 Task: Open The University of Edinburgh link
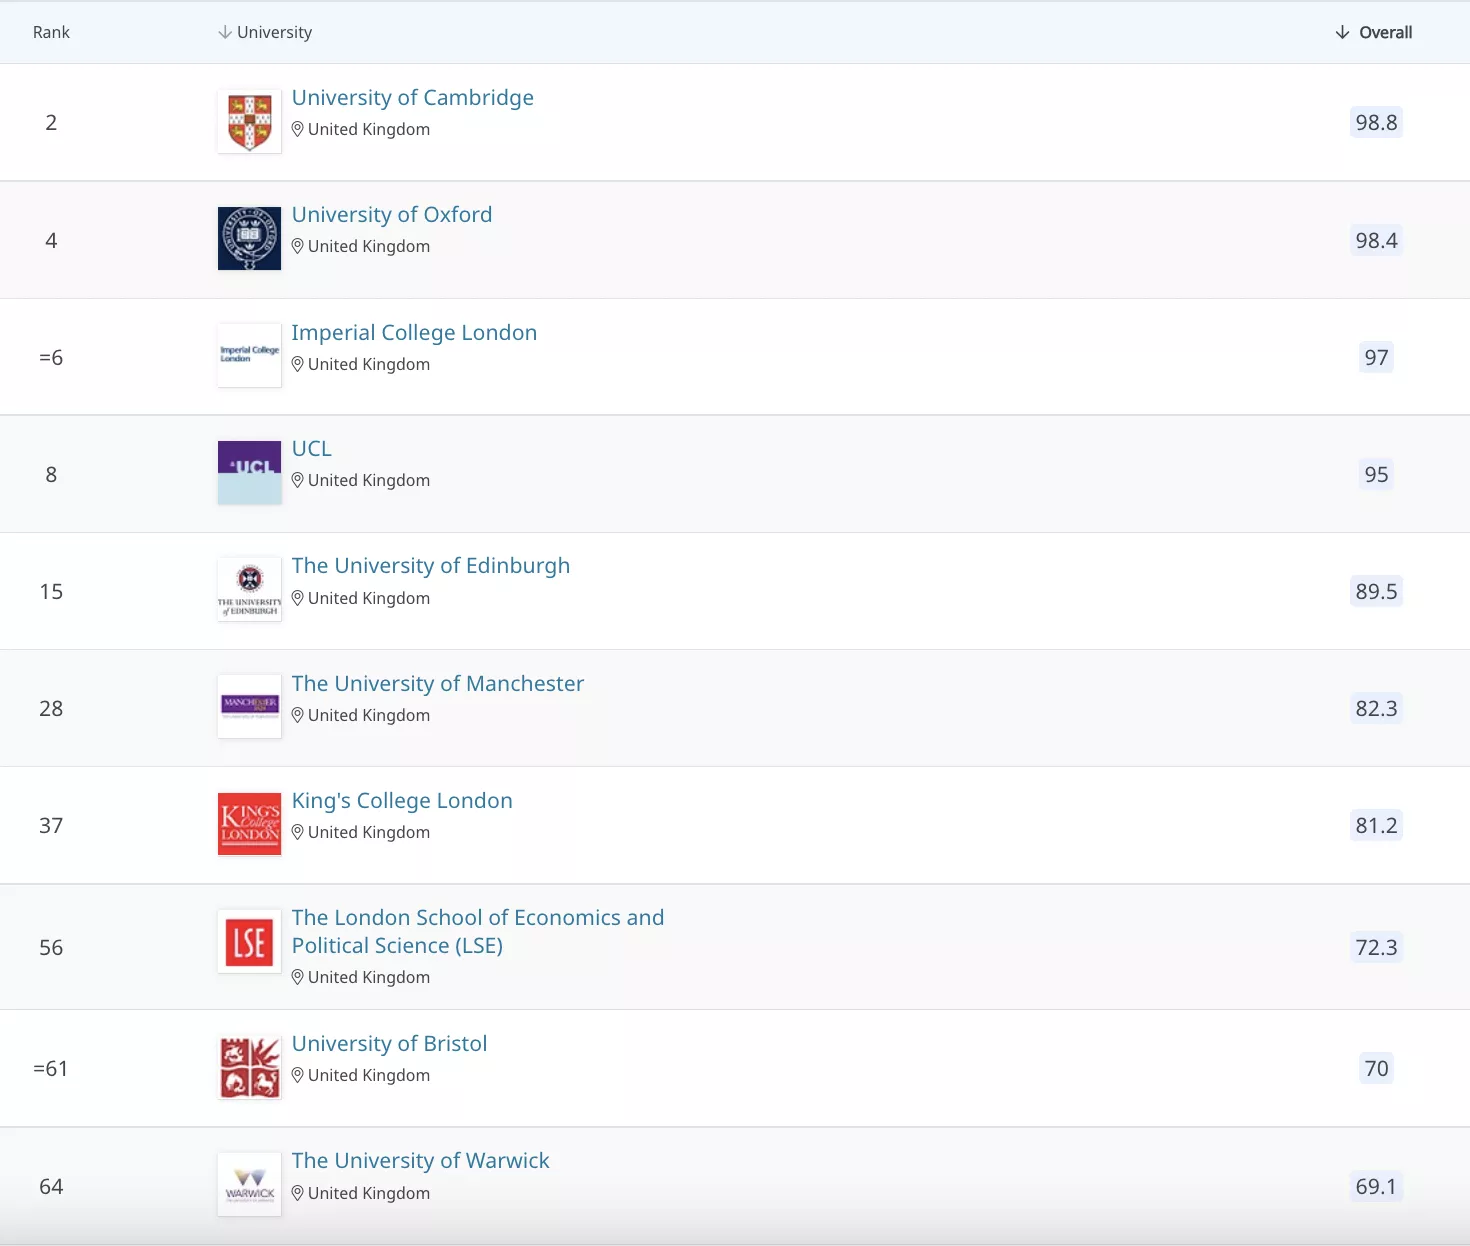click(x=430, y=566)
